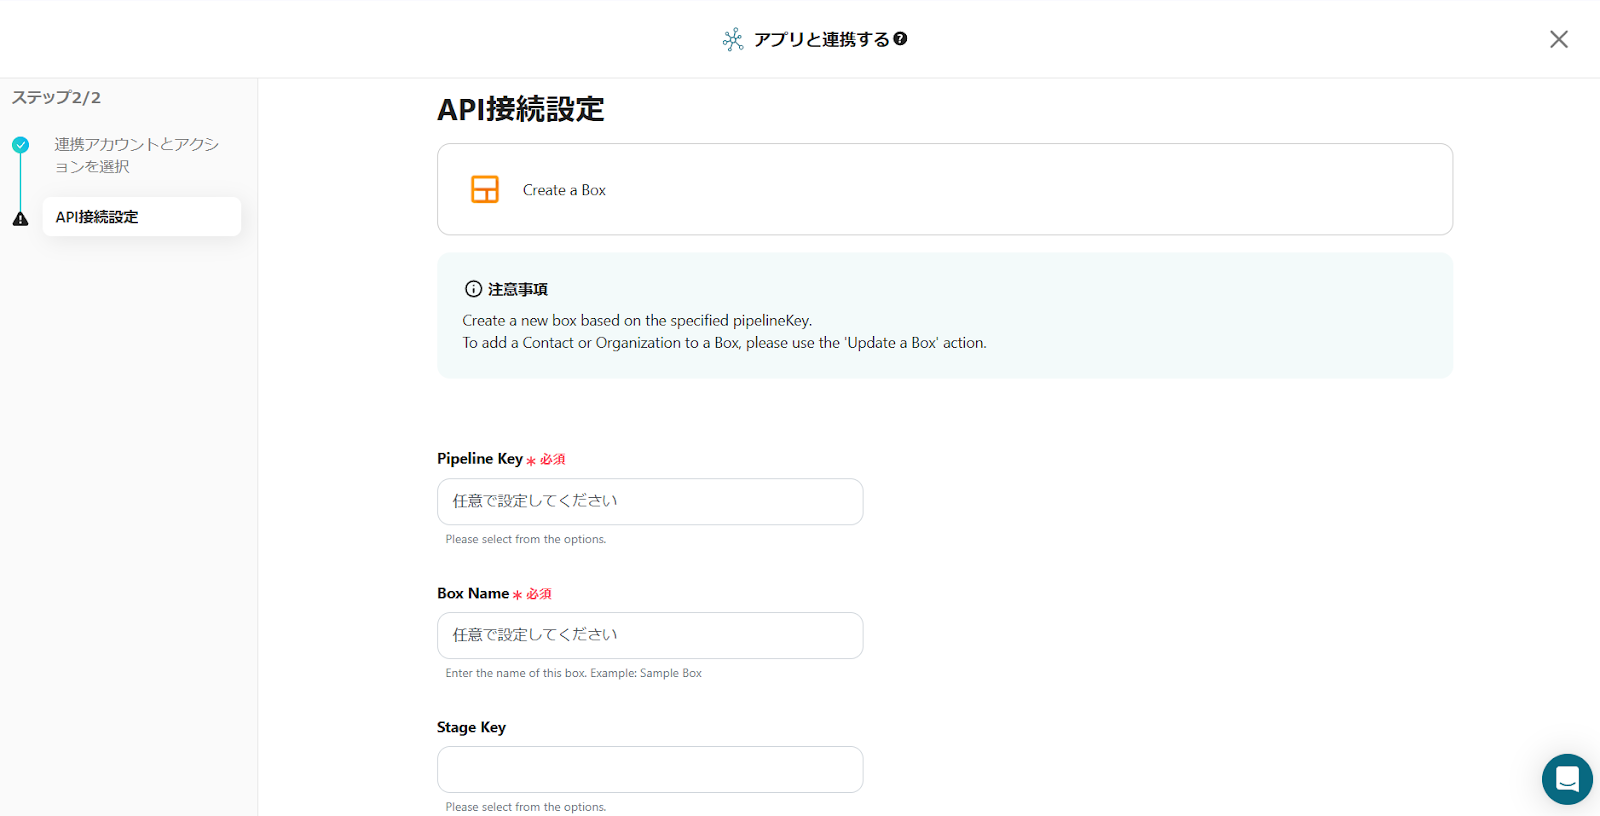Click the orange Create a Box icon
This screenshot has height=816, width=1600.
[485, 190]
